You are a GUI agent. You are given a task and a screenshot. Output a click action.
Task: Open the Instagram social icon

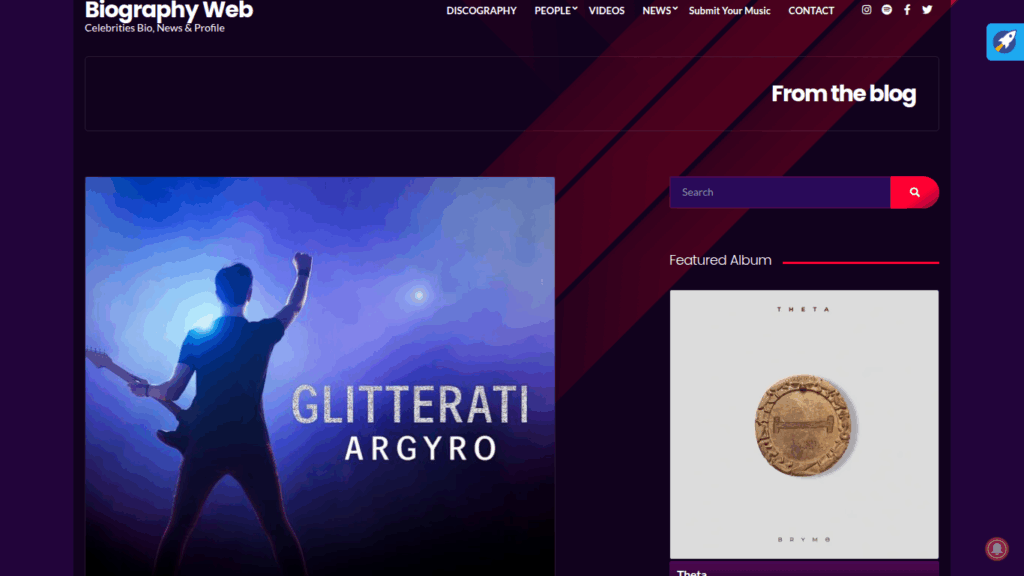[866, 10]
